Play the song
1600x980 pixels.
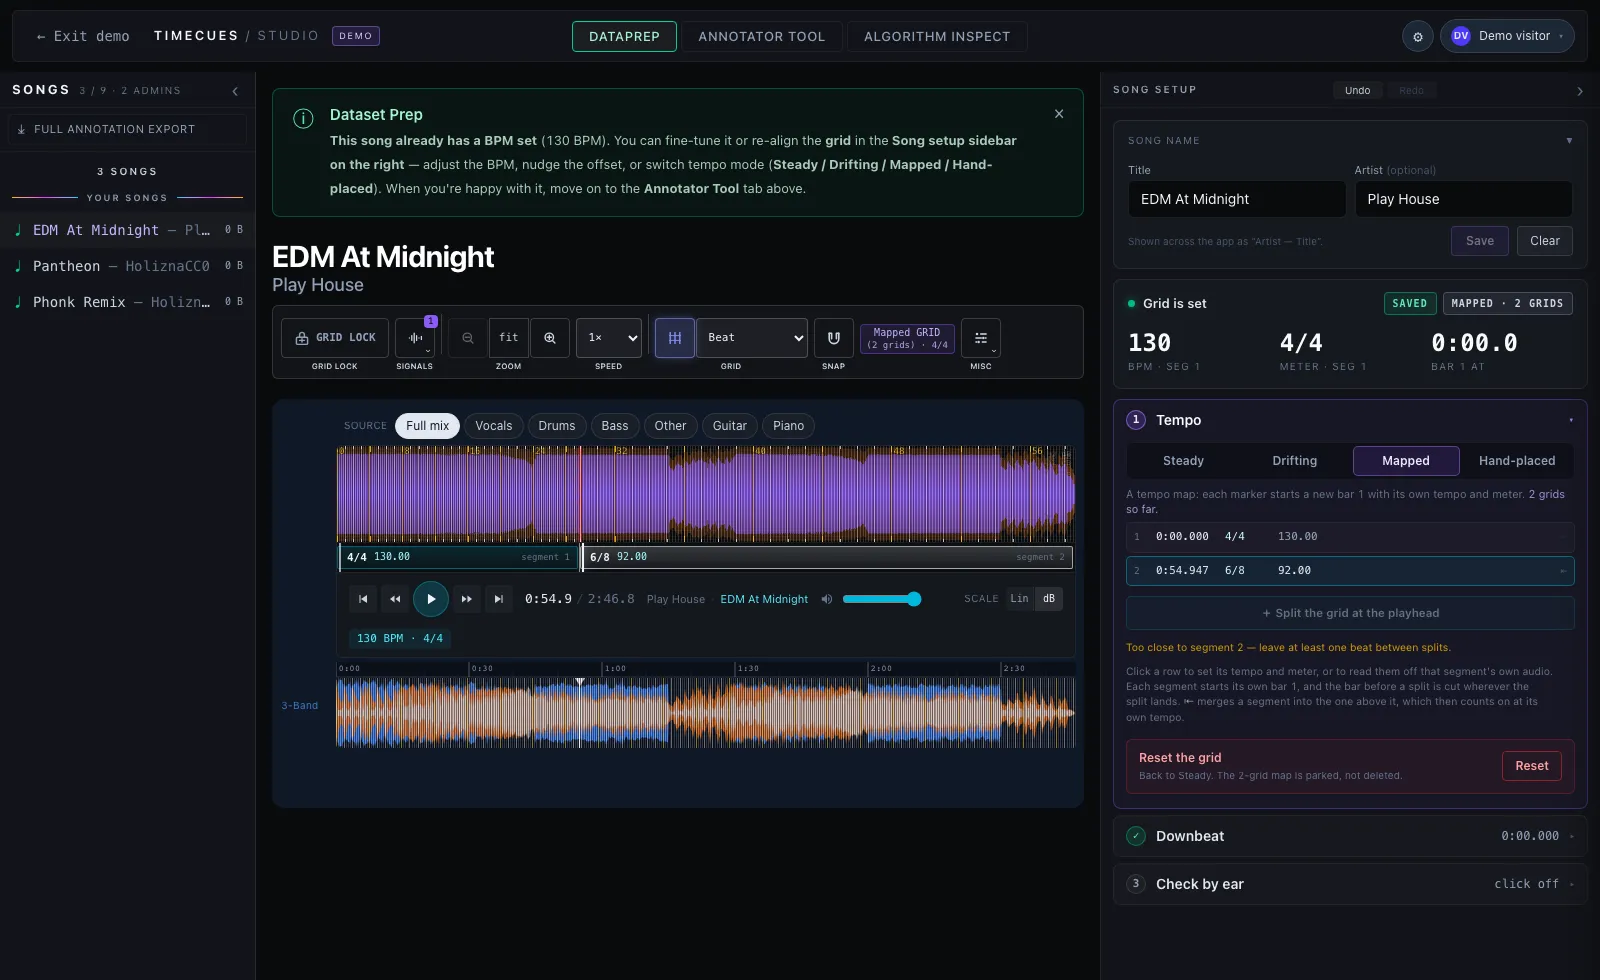(431, 599)
